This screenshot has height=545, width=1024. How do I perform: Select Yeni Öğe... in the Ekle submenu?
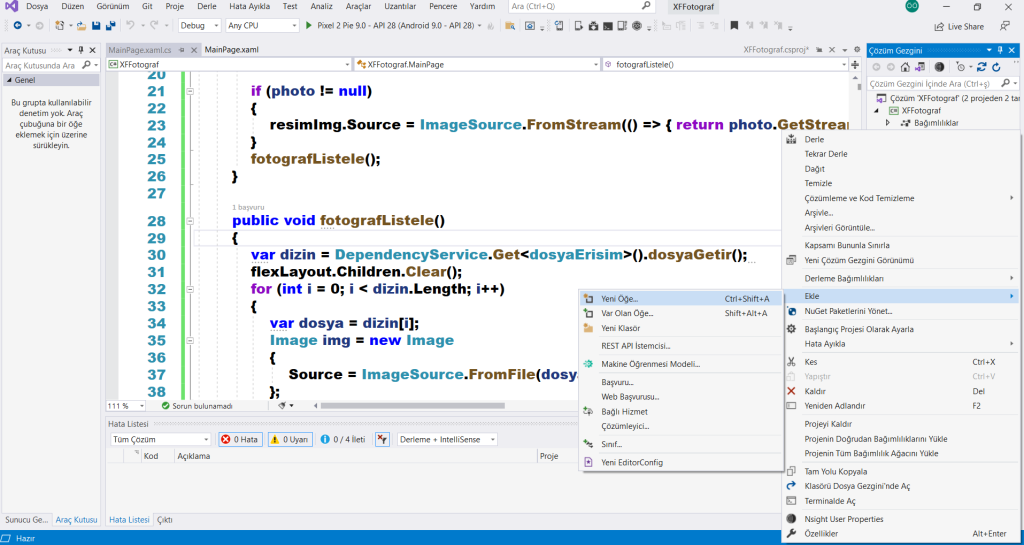click(x=620, y=298)
